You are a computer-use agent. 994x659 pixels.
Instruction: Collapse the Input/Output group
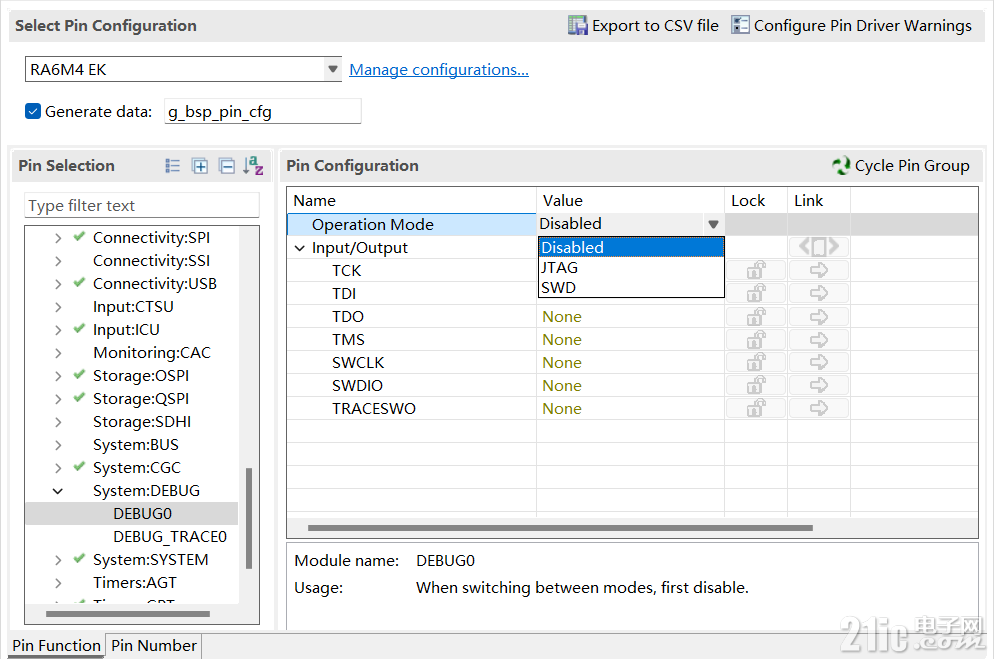tap(300, 248)
